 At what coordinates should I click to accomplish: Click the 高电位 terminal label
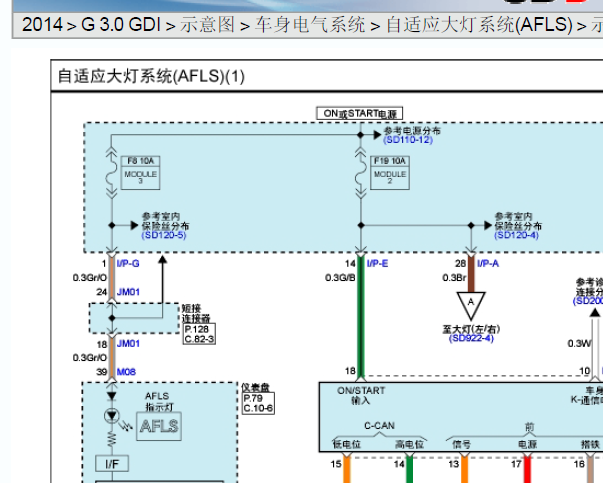(x=409, y=445)
